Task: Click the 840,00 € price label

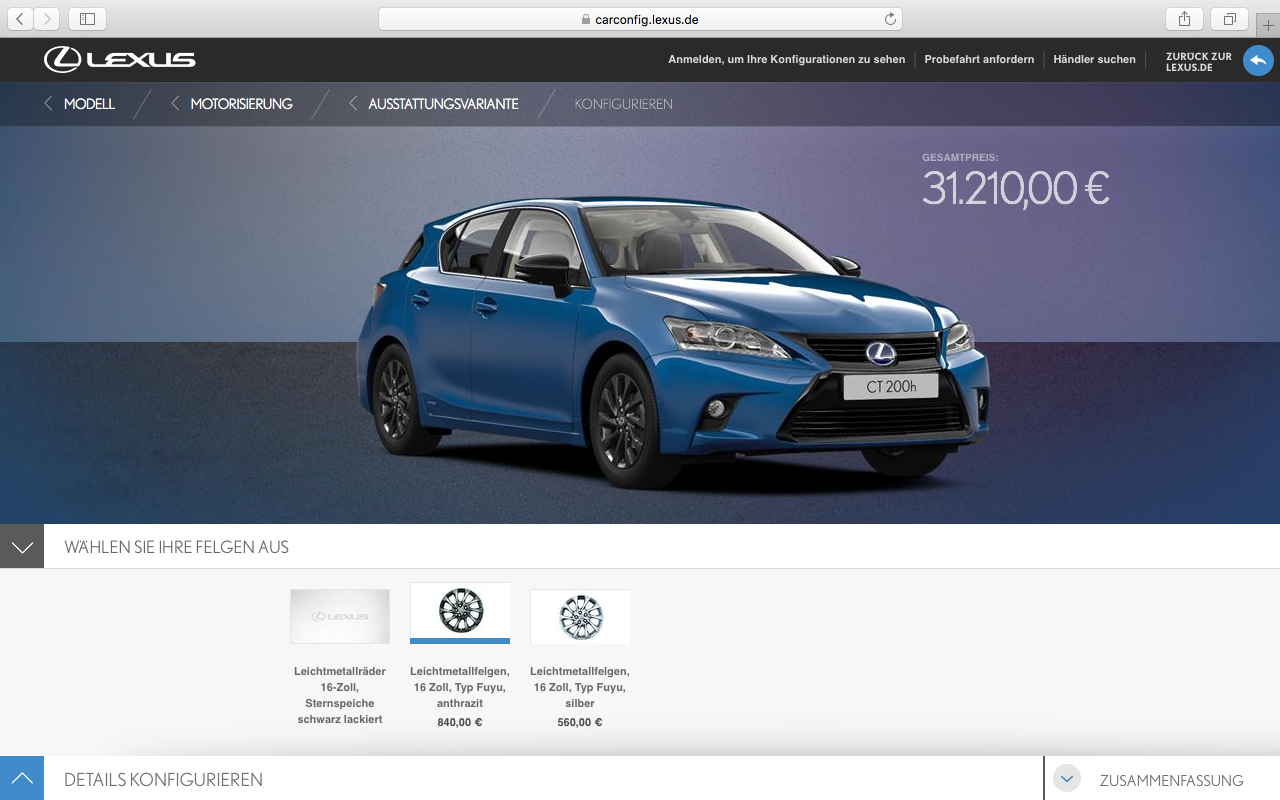Action: point(460,722)
